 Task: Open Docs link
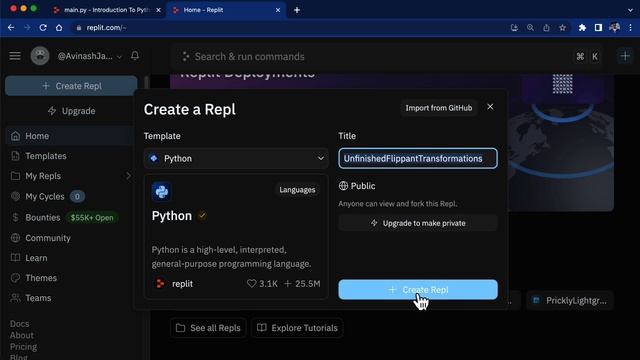20,324
